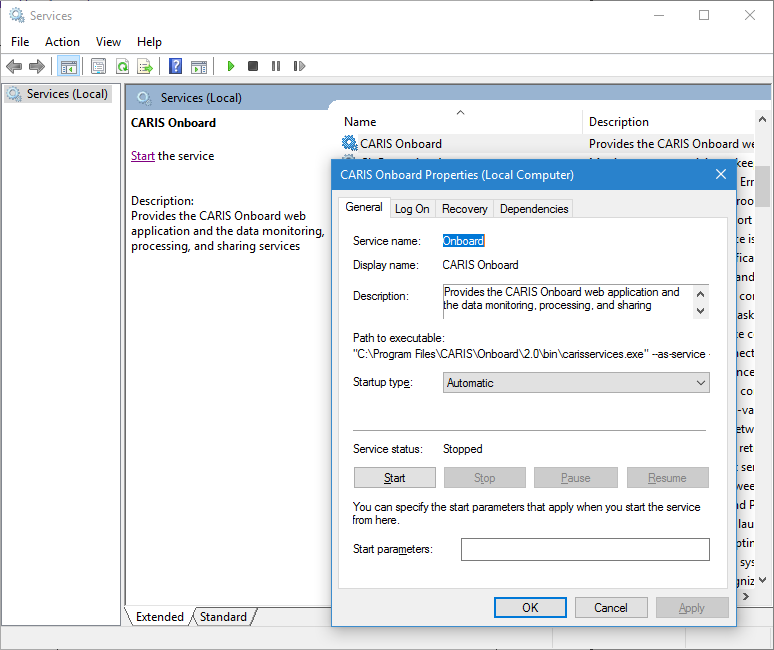Select Services (Local) in the console tree
Viewport: 774px width, 650px height.
[66, 94]
